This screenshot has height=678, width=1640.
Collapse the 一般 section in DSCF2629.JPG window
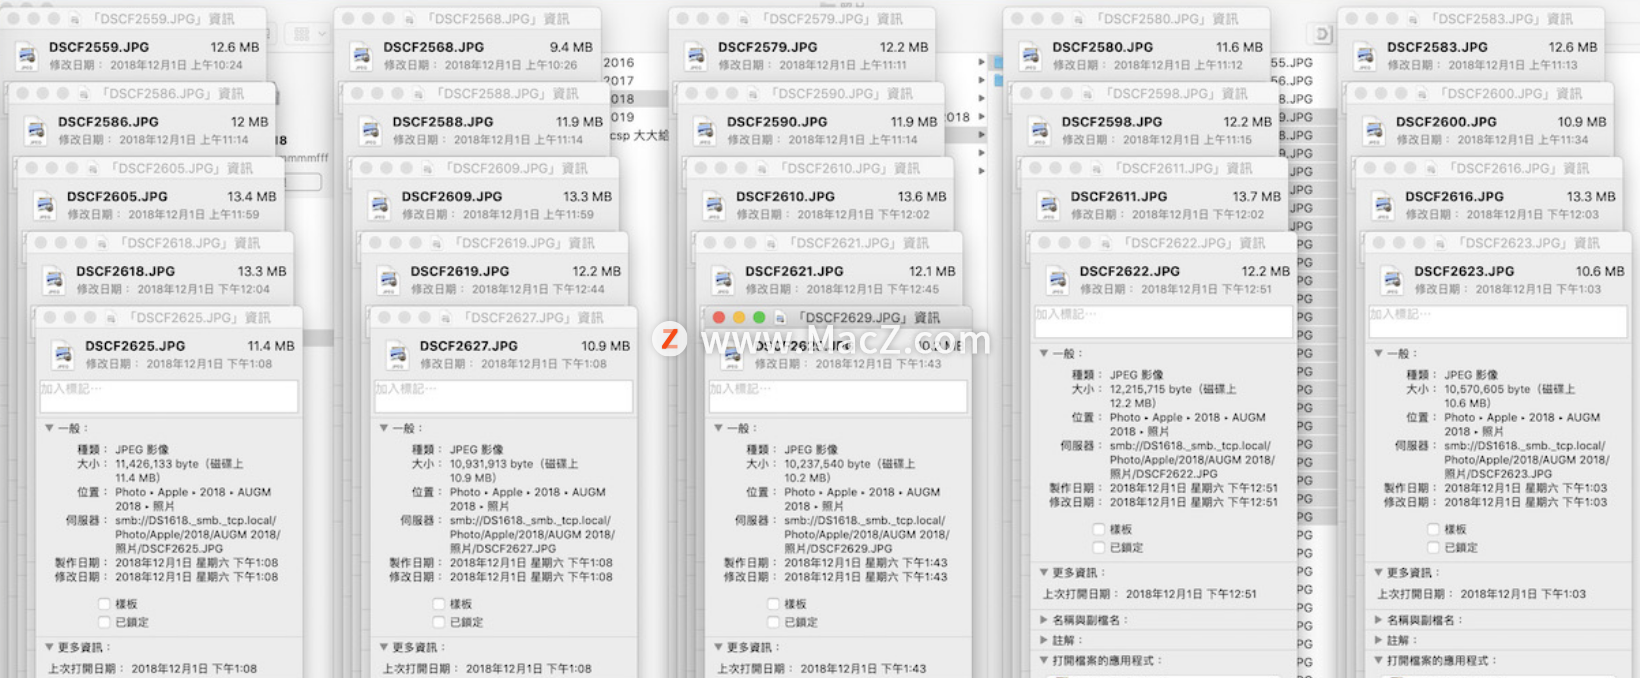point(718,428)
